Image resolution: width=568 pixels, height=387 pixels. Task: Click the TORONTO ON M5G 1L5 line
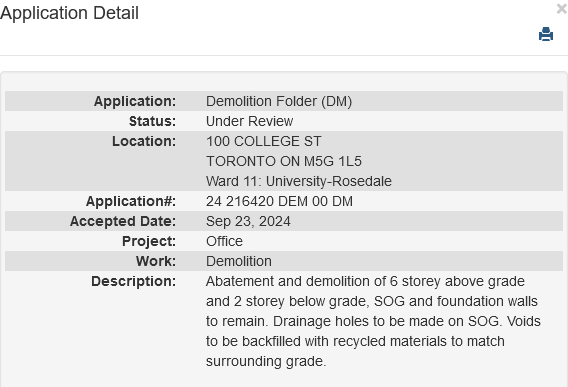pyautogui.click(x=284, y=161)
